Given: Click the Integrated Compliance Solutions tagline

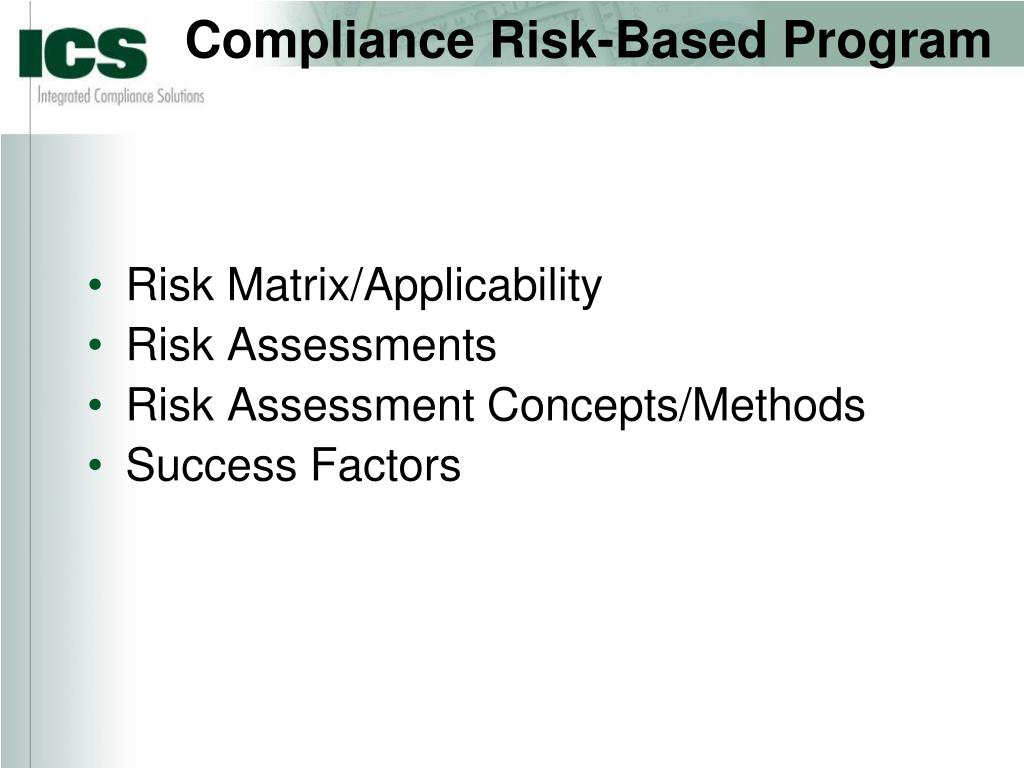Looking at the screenshot, I should [x=120, y=96].
